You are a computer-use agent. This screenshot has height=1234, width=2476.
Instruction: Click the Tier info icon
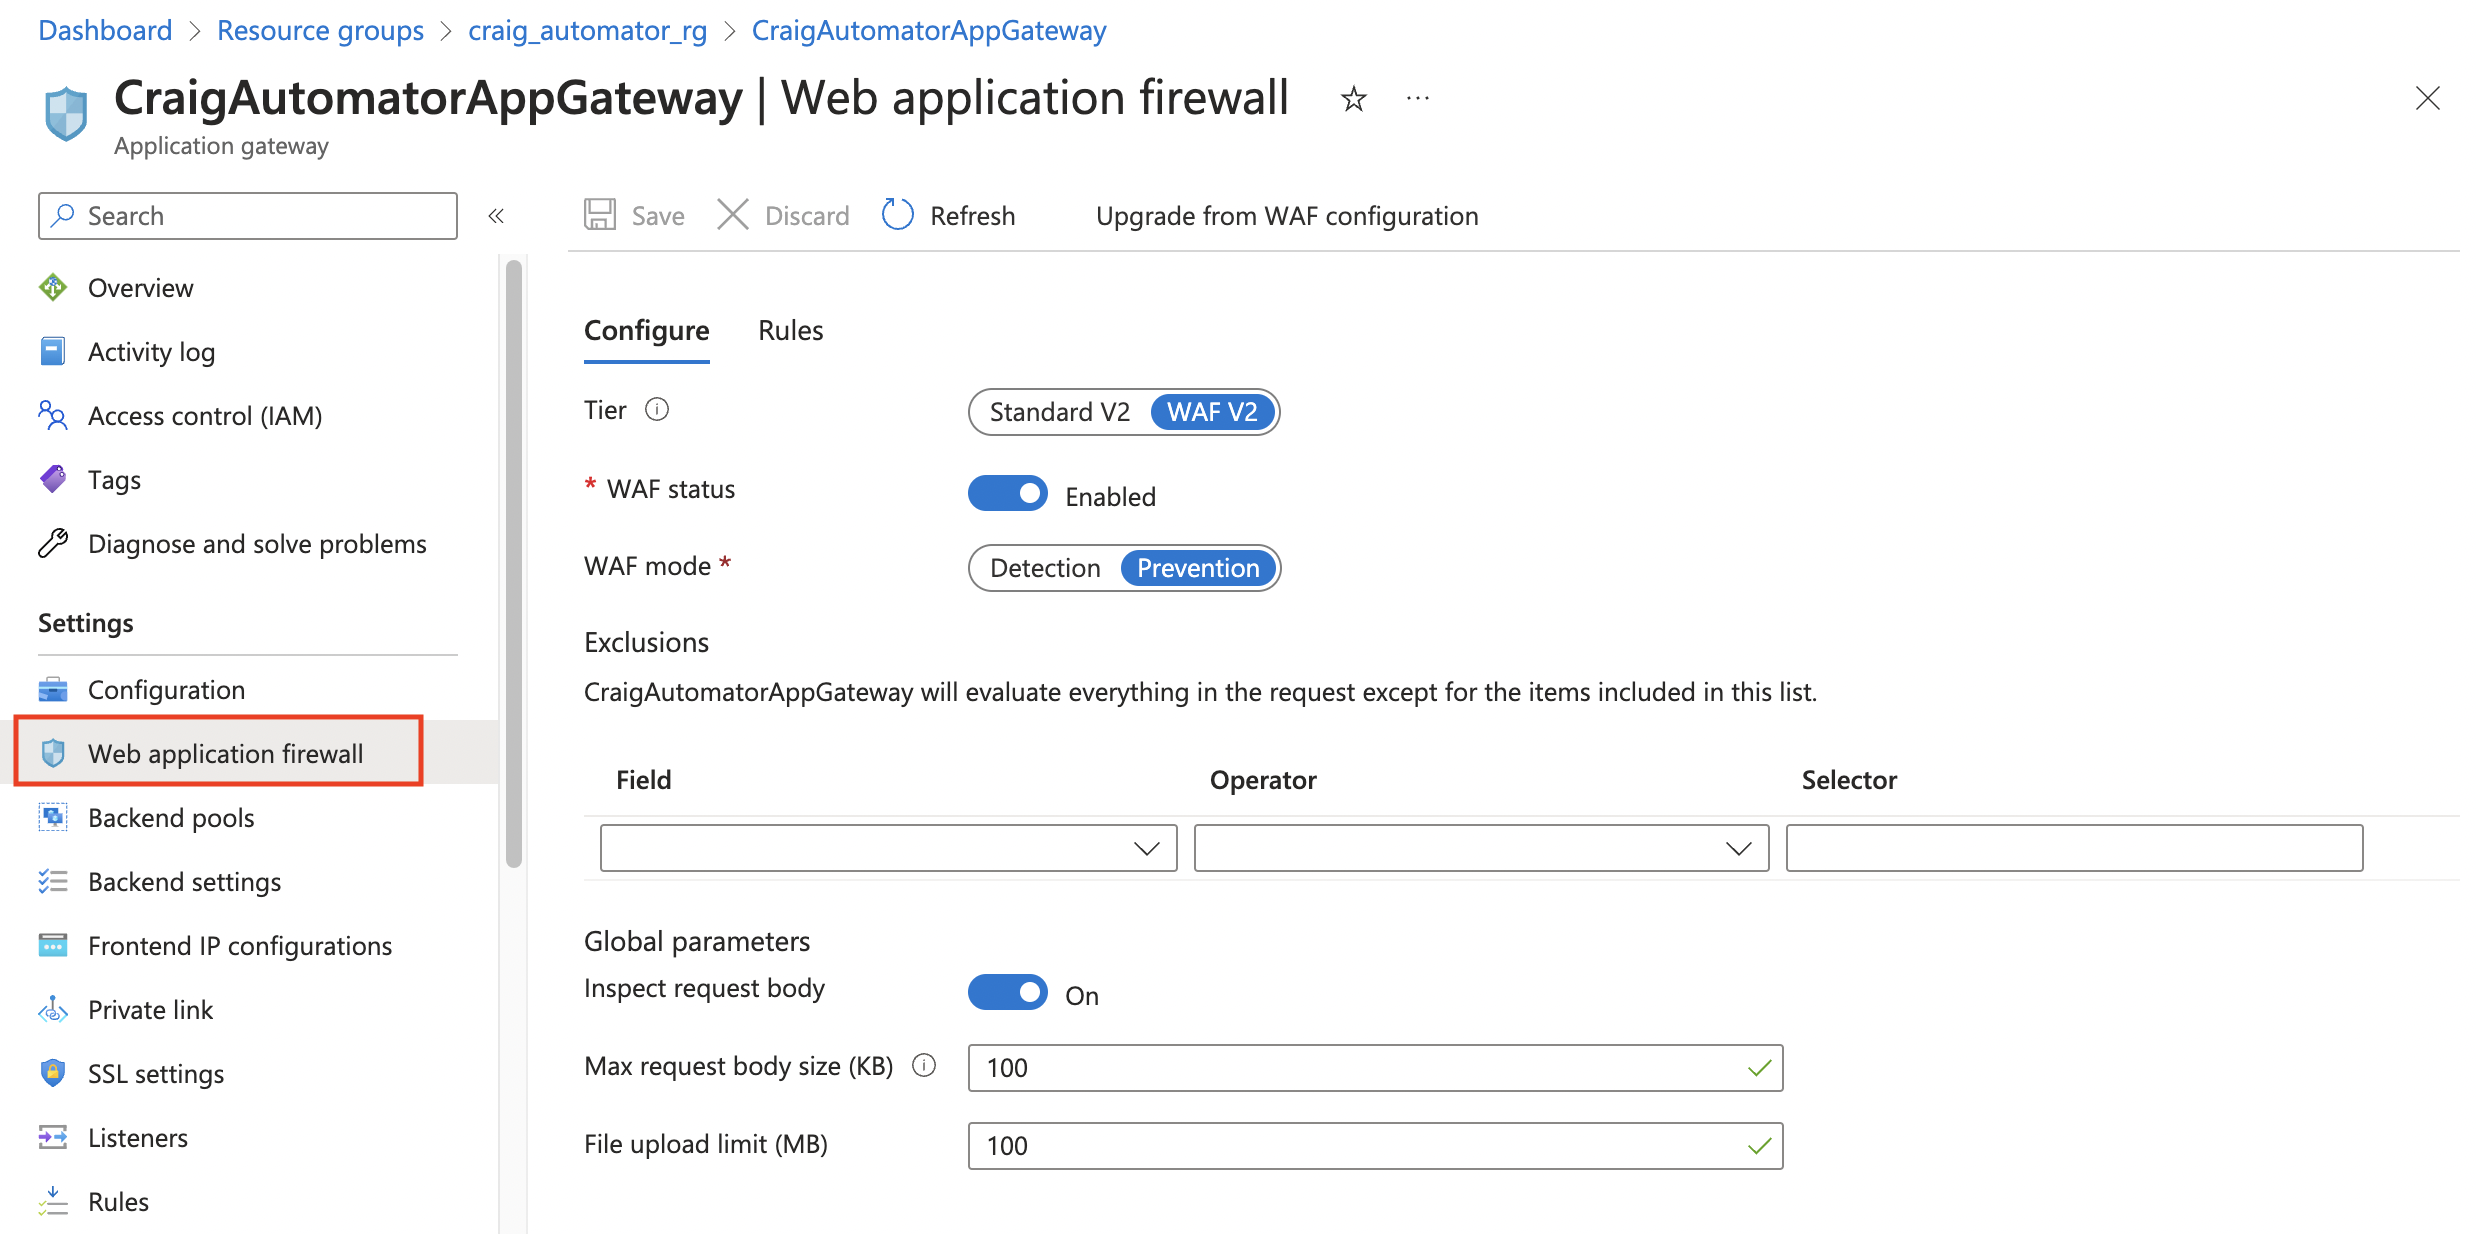657,410
